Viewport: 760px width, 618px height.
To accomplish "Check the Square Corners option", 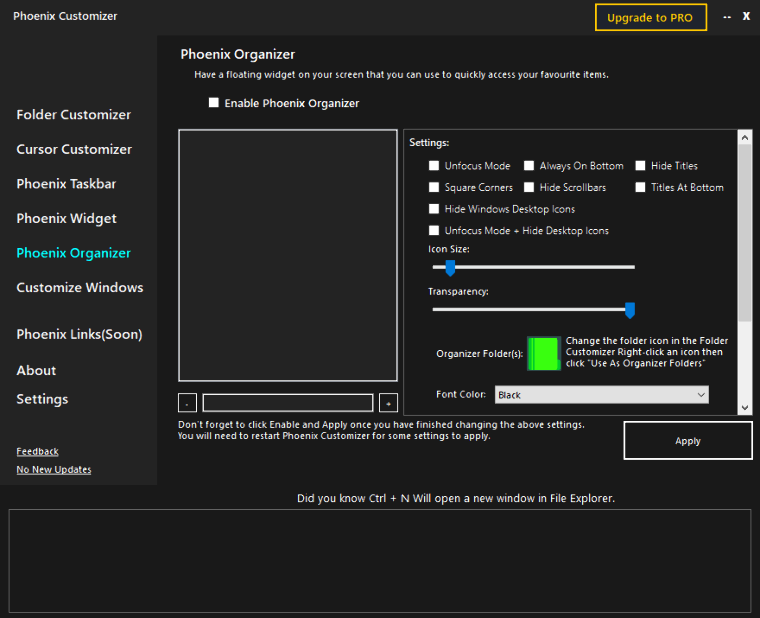I will pos(434,187).
